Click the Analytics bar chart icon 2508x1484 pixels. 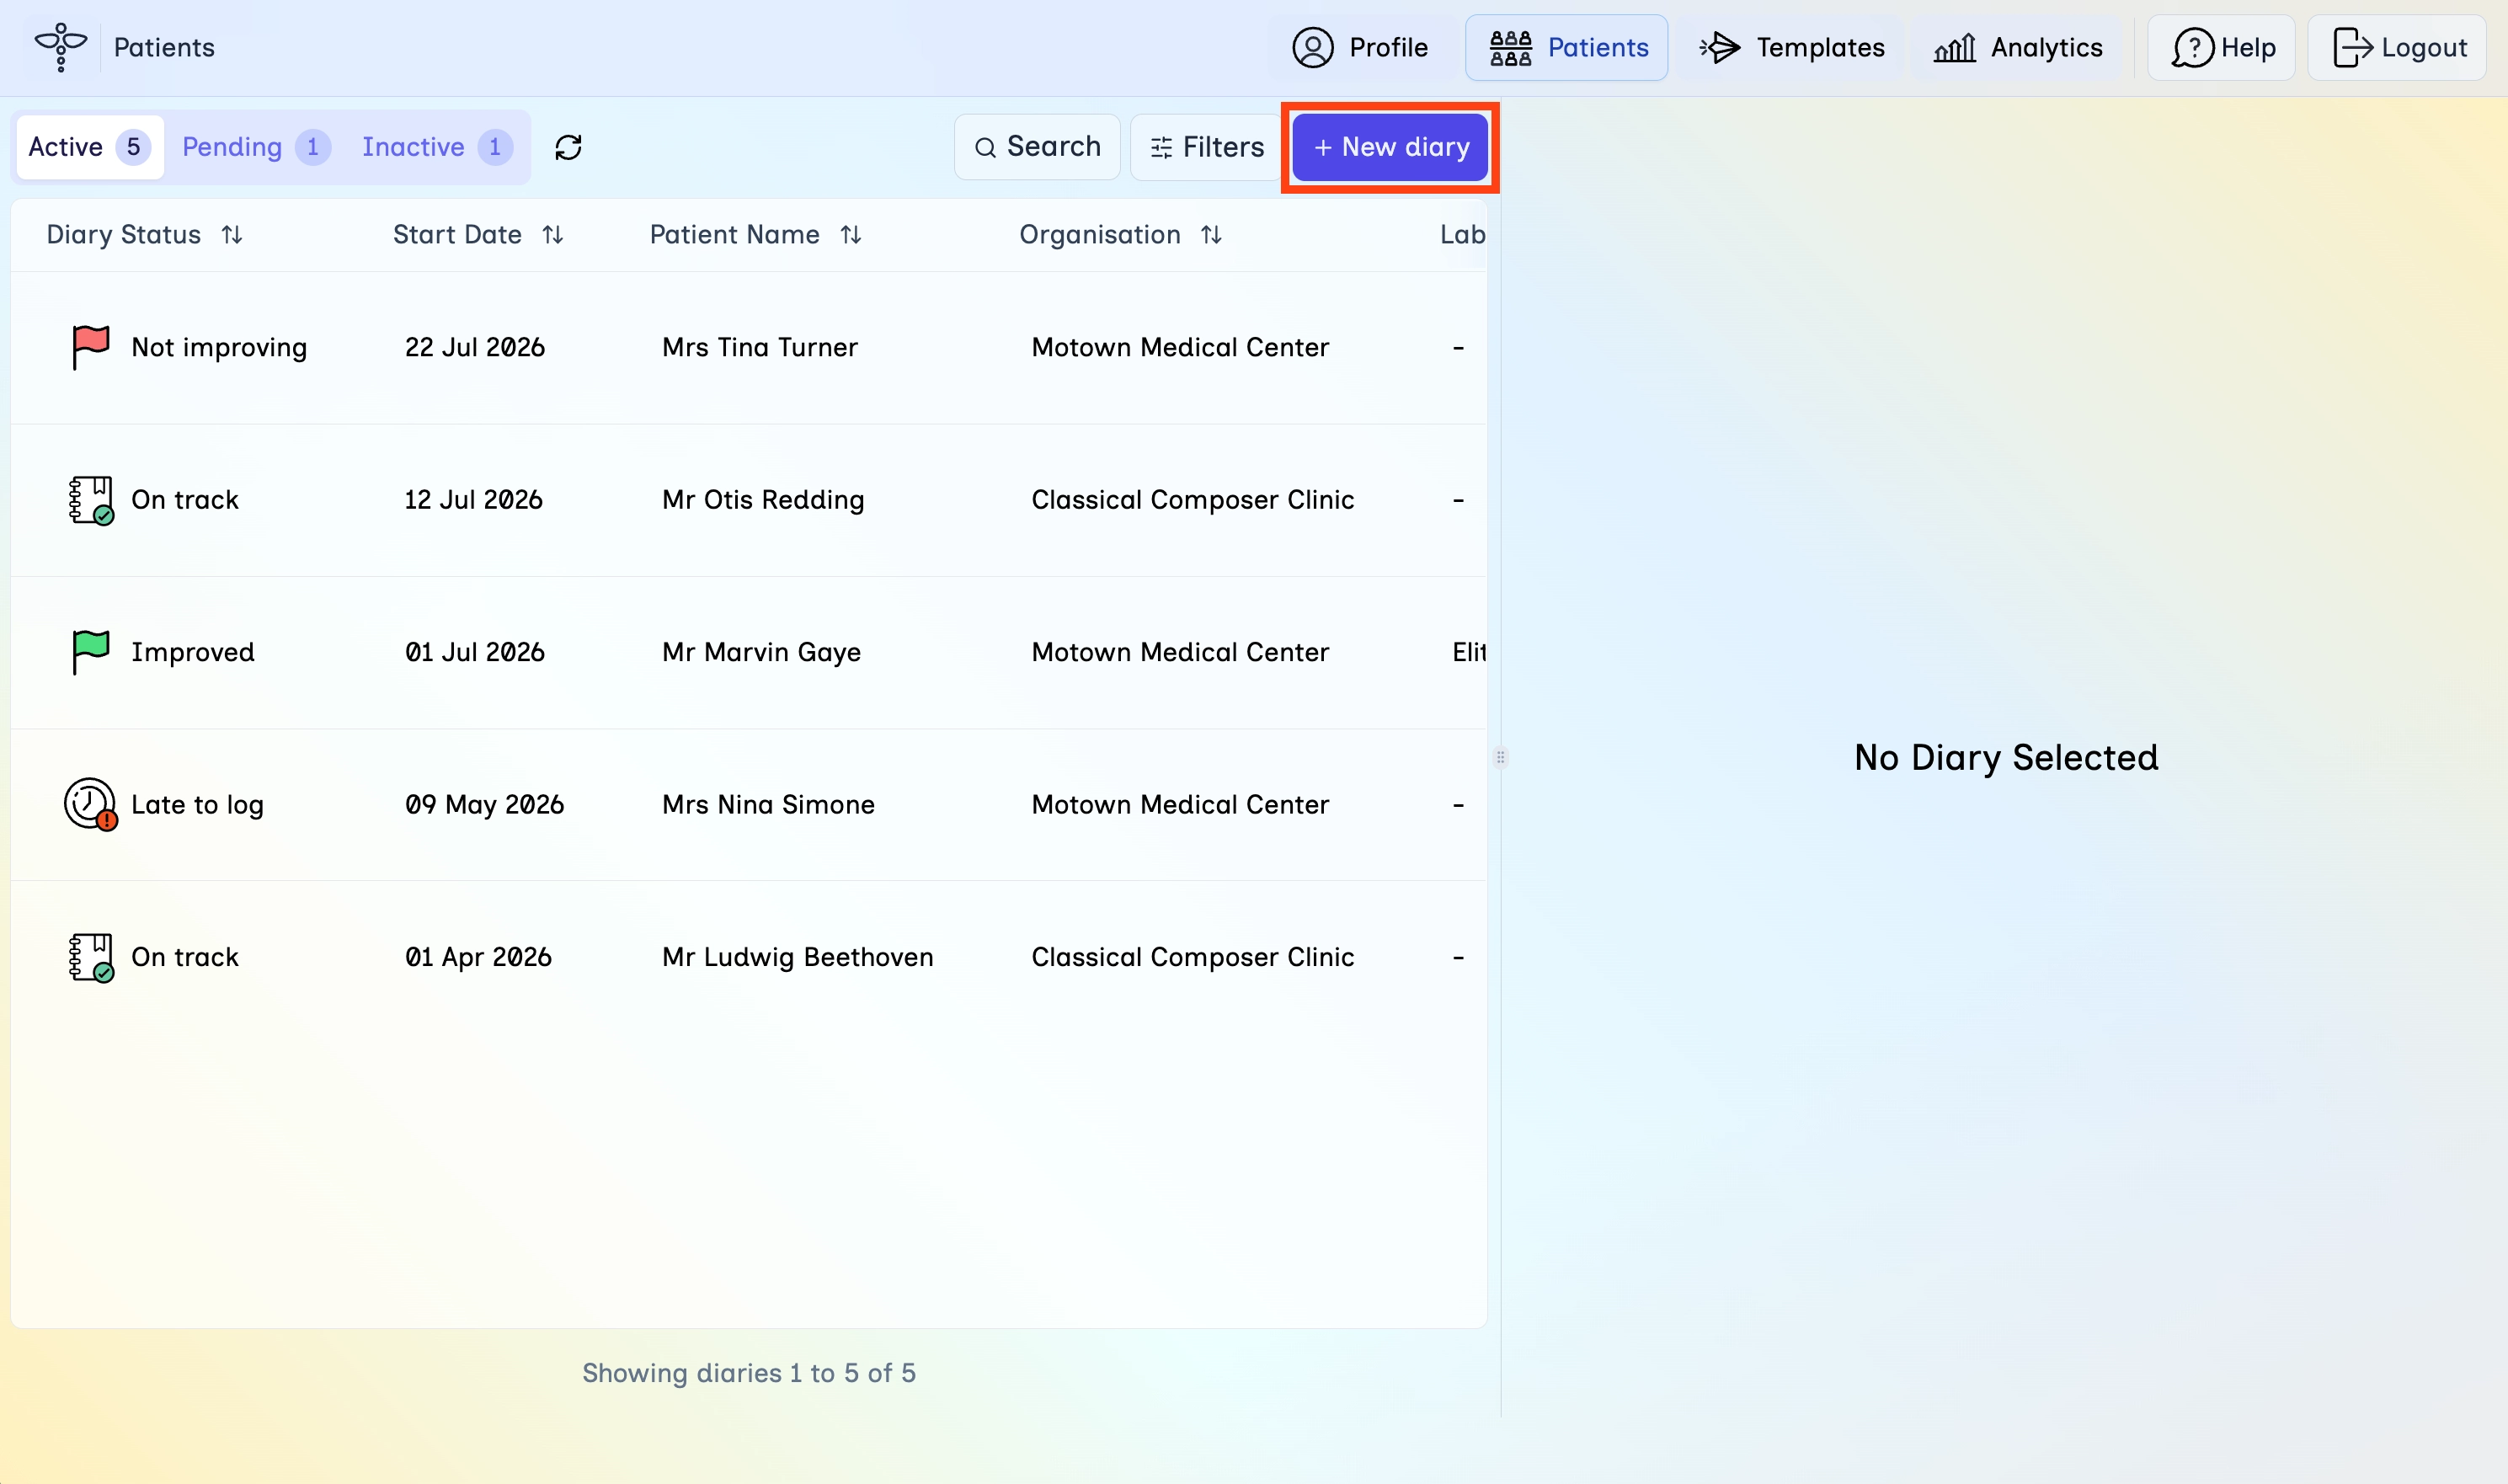click(1954, 48)
